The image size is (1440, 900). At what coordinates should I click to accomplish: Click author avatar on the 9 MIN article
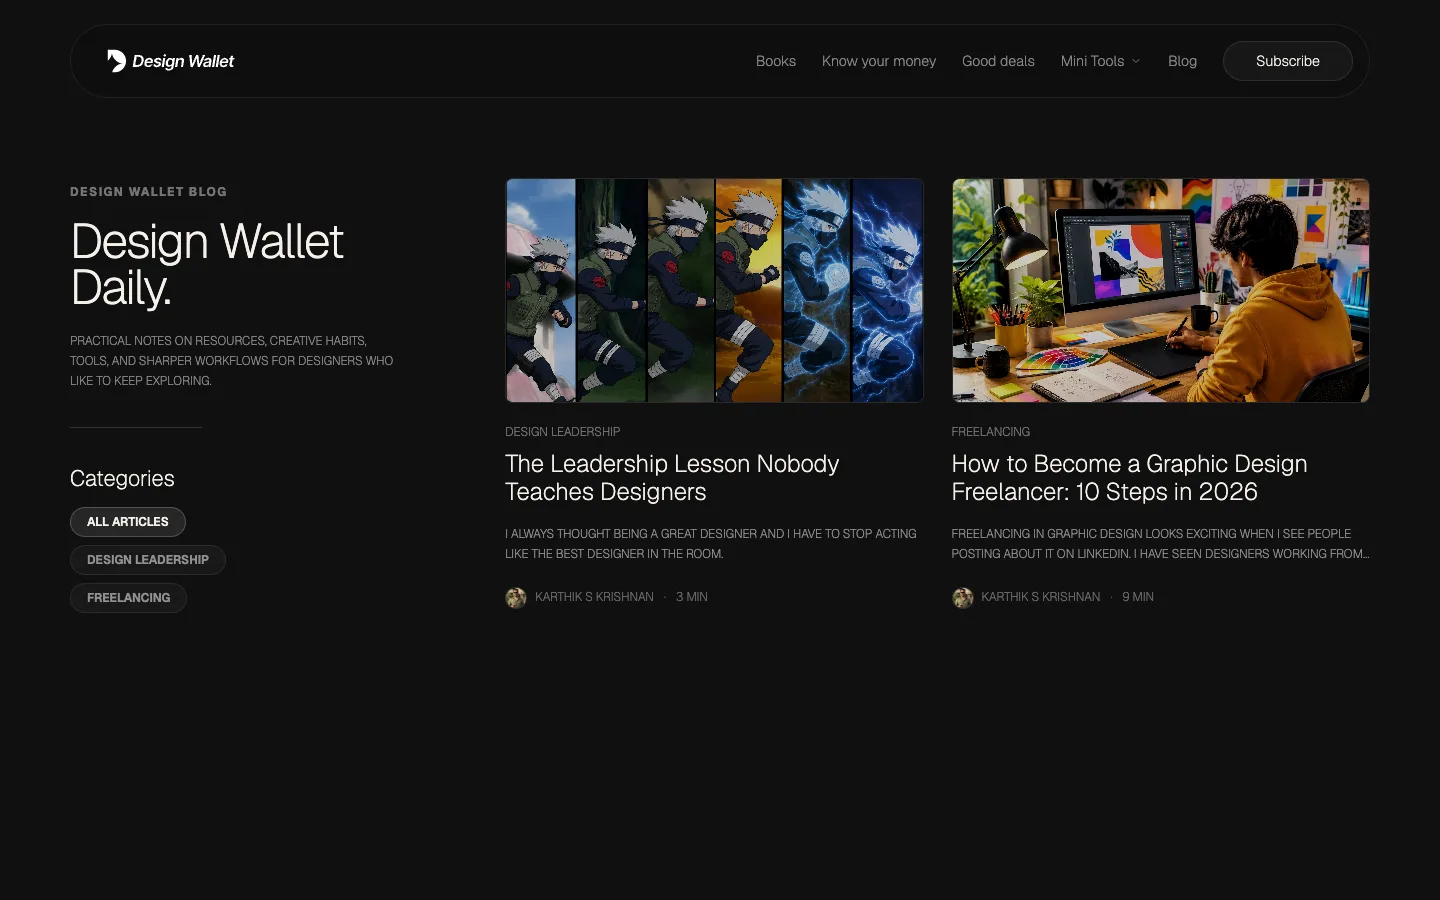pyautogui.click(x=962, y=598)
